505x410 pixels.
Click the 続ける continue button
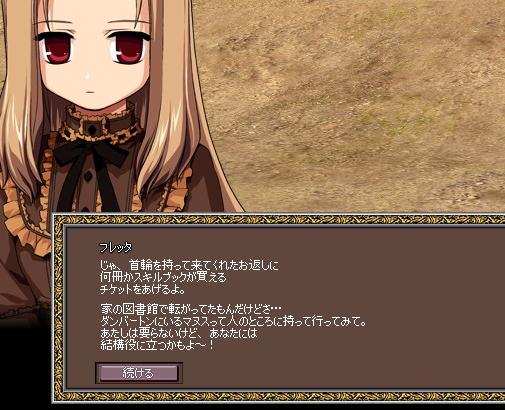(139, 373)
